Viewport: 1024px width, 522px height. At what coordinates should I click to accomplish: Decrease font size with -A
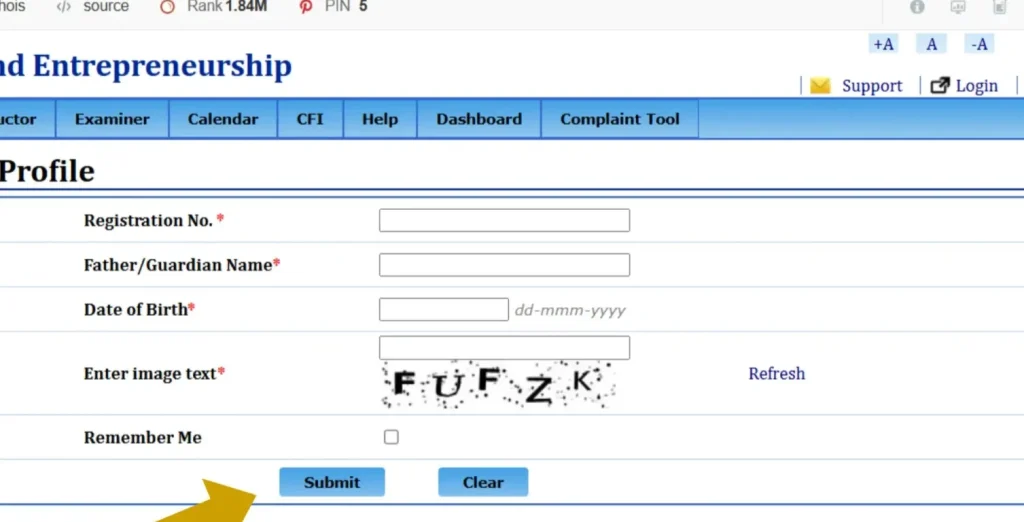(x=979, y=44)
